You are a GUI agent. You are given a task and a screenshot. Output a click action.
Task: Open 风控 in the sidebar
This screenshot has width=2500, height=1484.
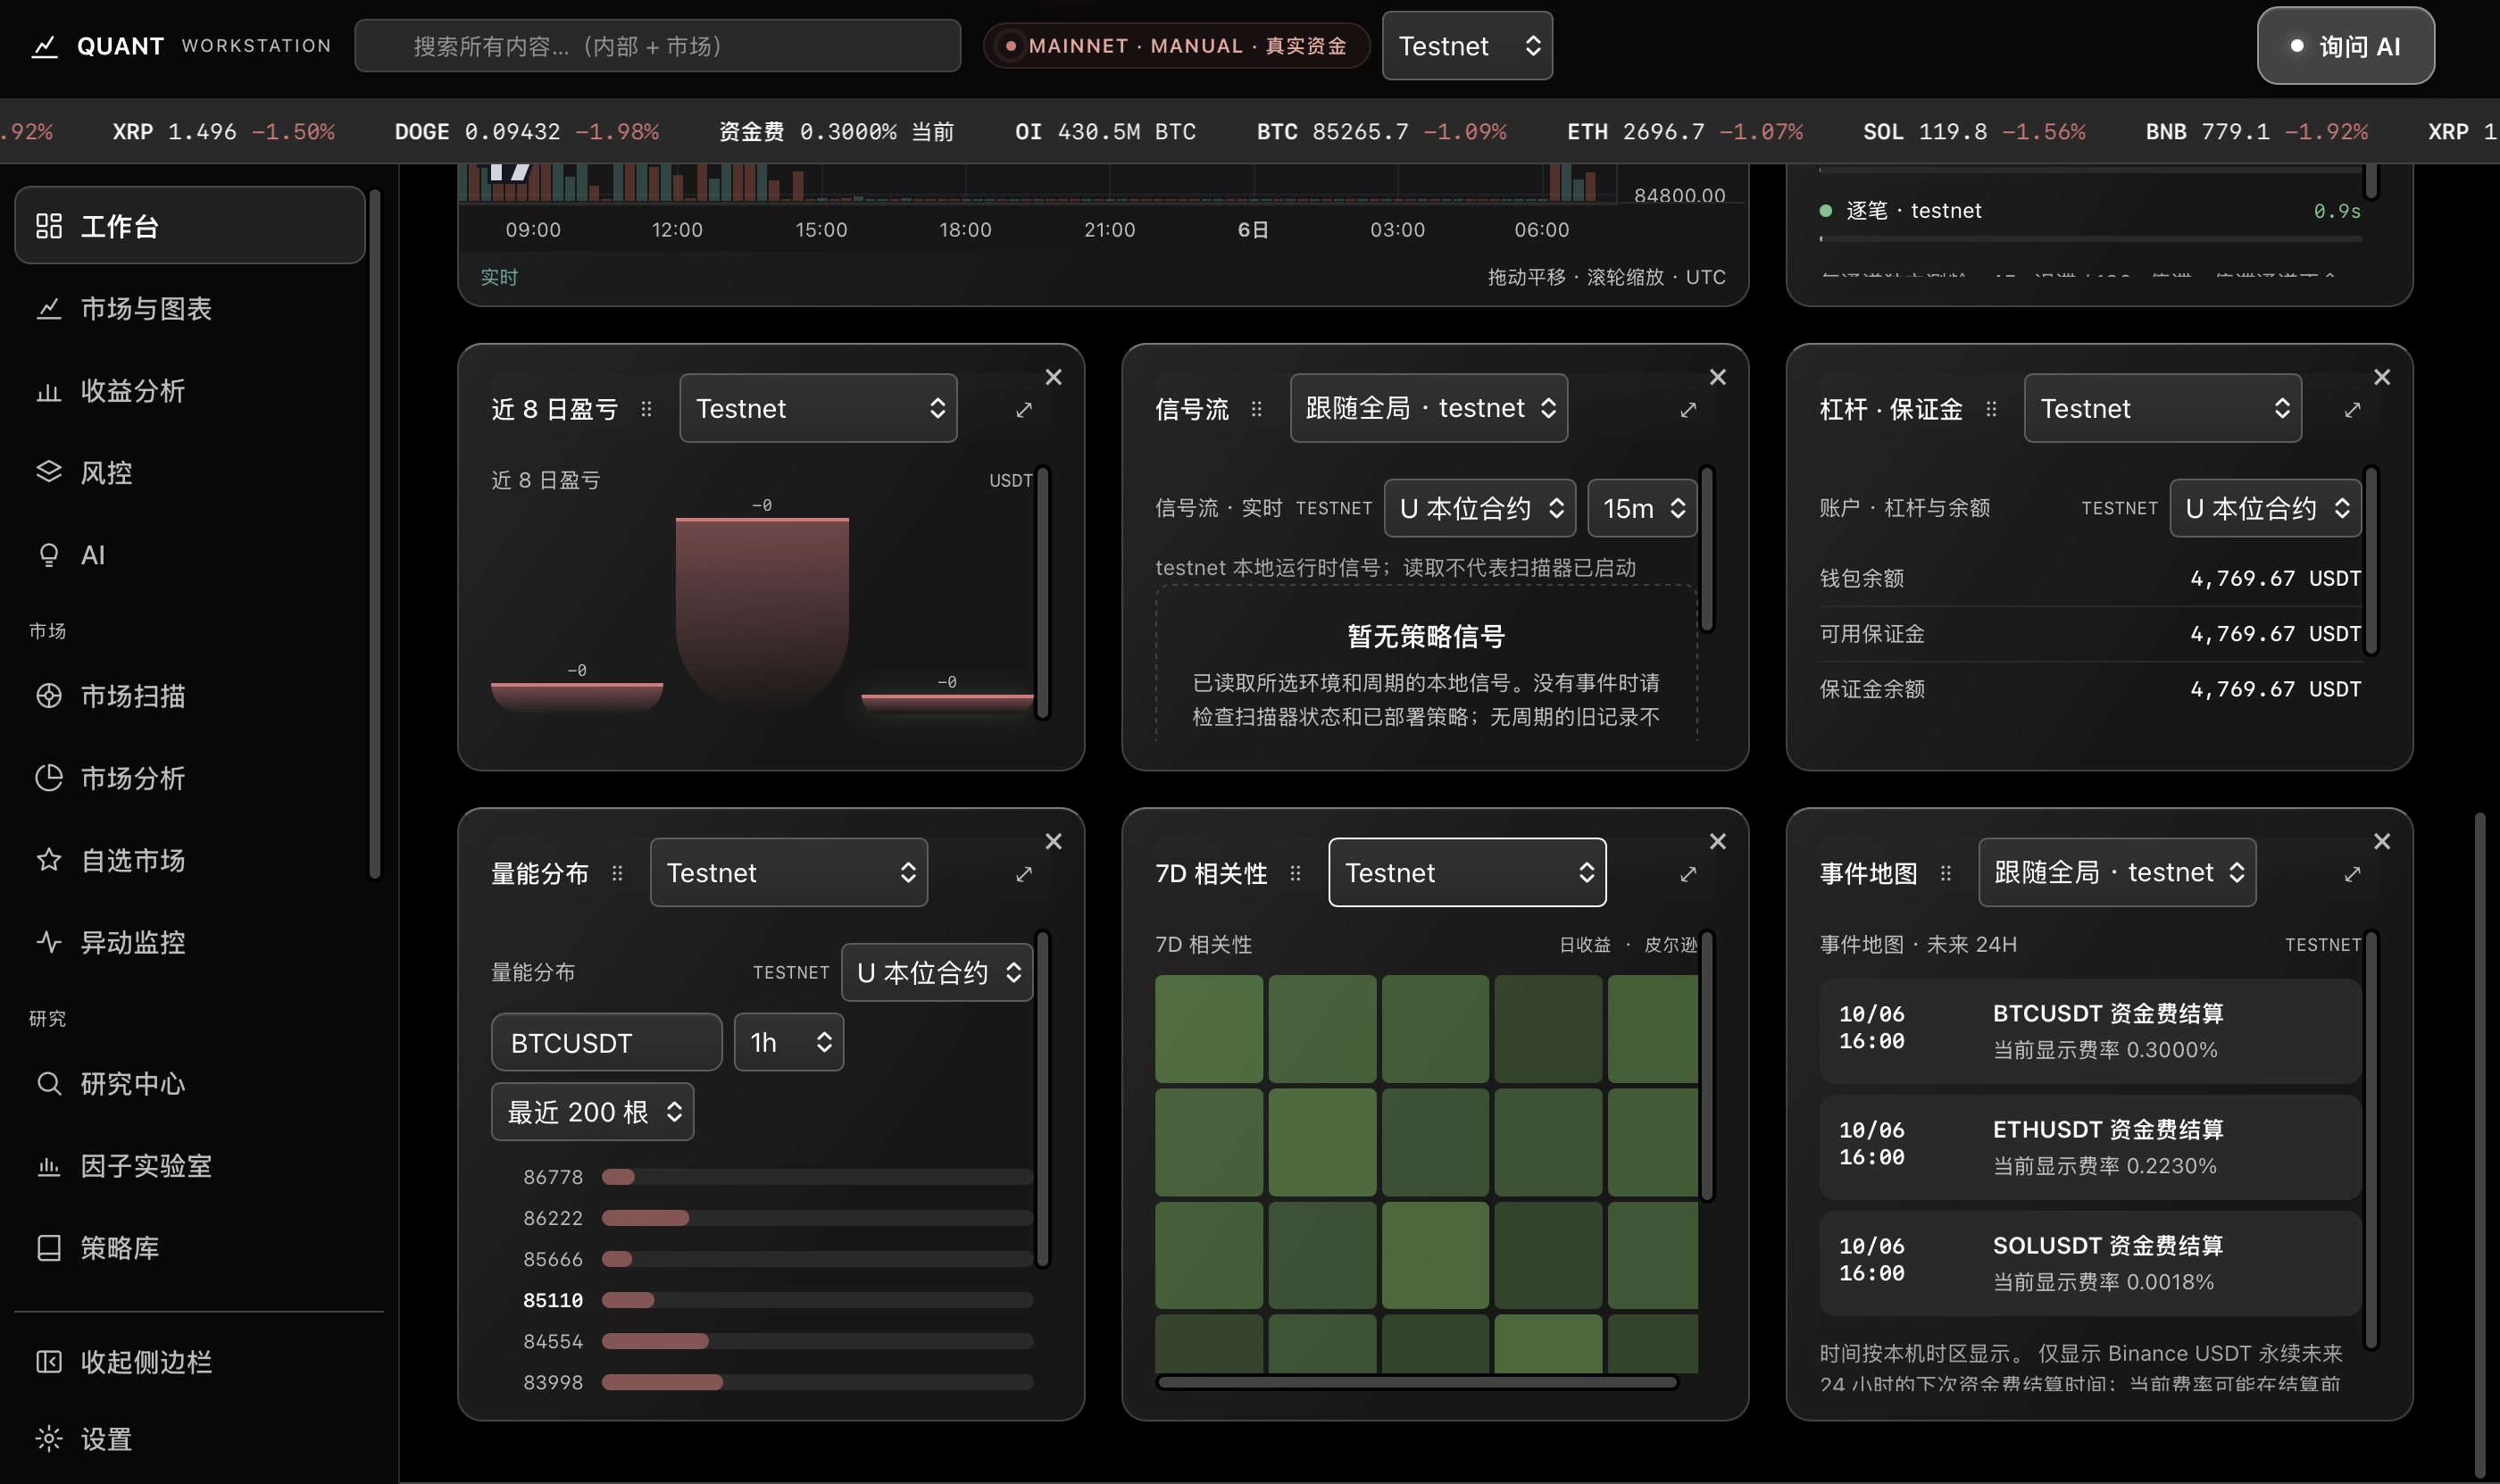pos(190,472)
